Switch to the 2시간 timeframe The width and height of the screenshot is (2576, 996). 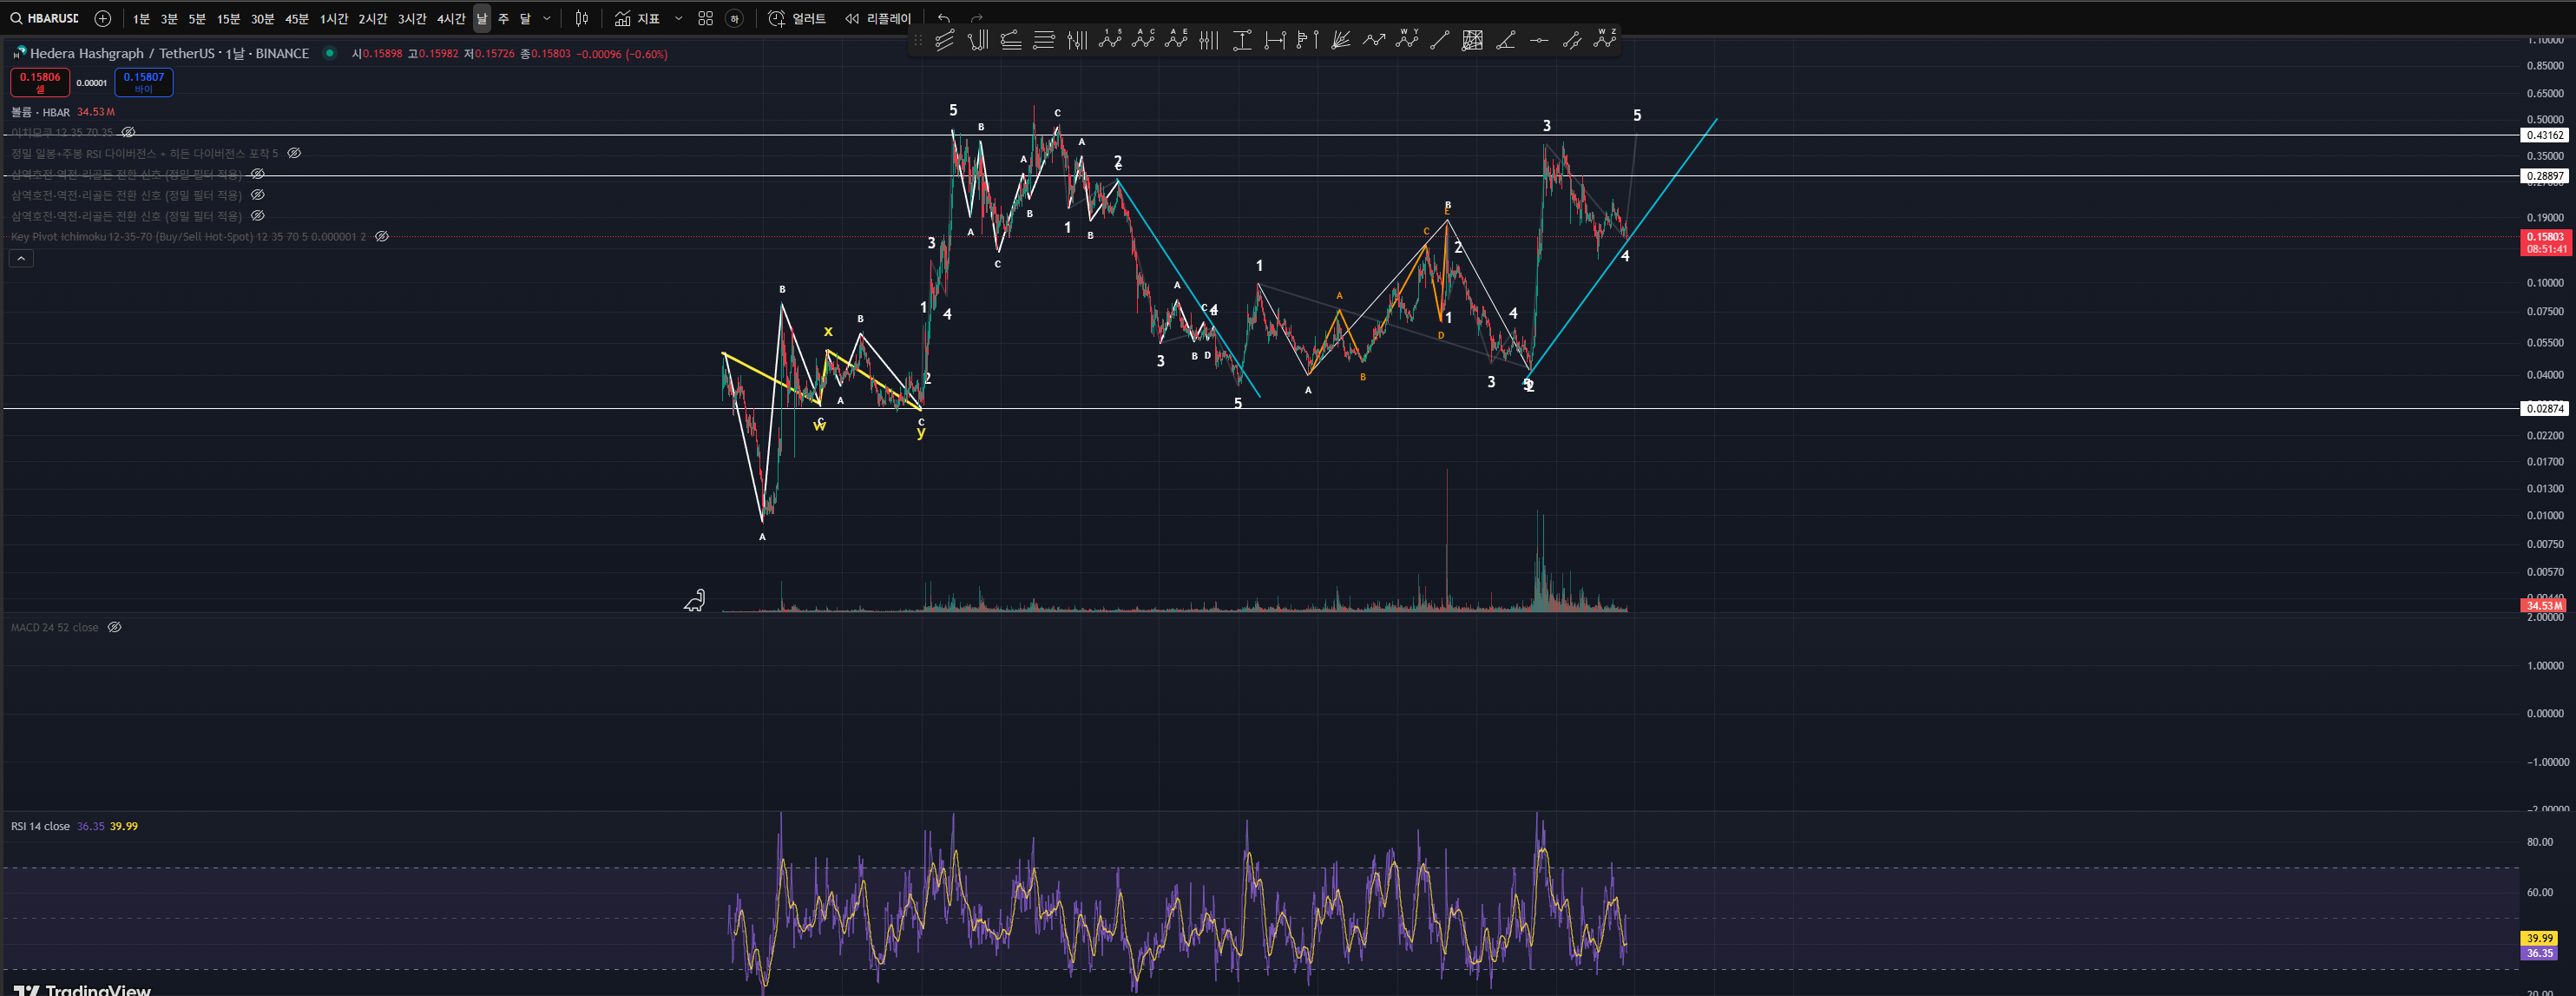(x=373, y=18)
